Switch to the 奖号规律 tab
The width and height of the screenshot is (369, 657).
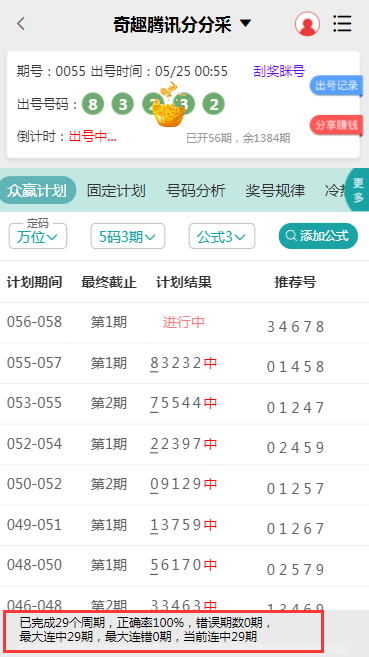click(x=275, y=191)
